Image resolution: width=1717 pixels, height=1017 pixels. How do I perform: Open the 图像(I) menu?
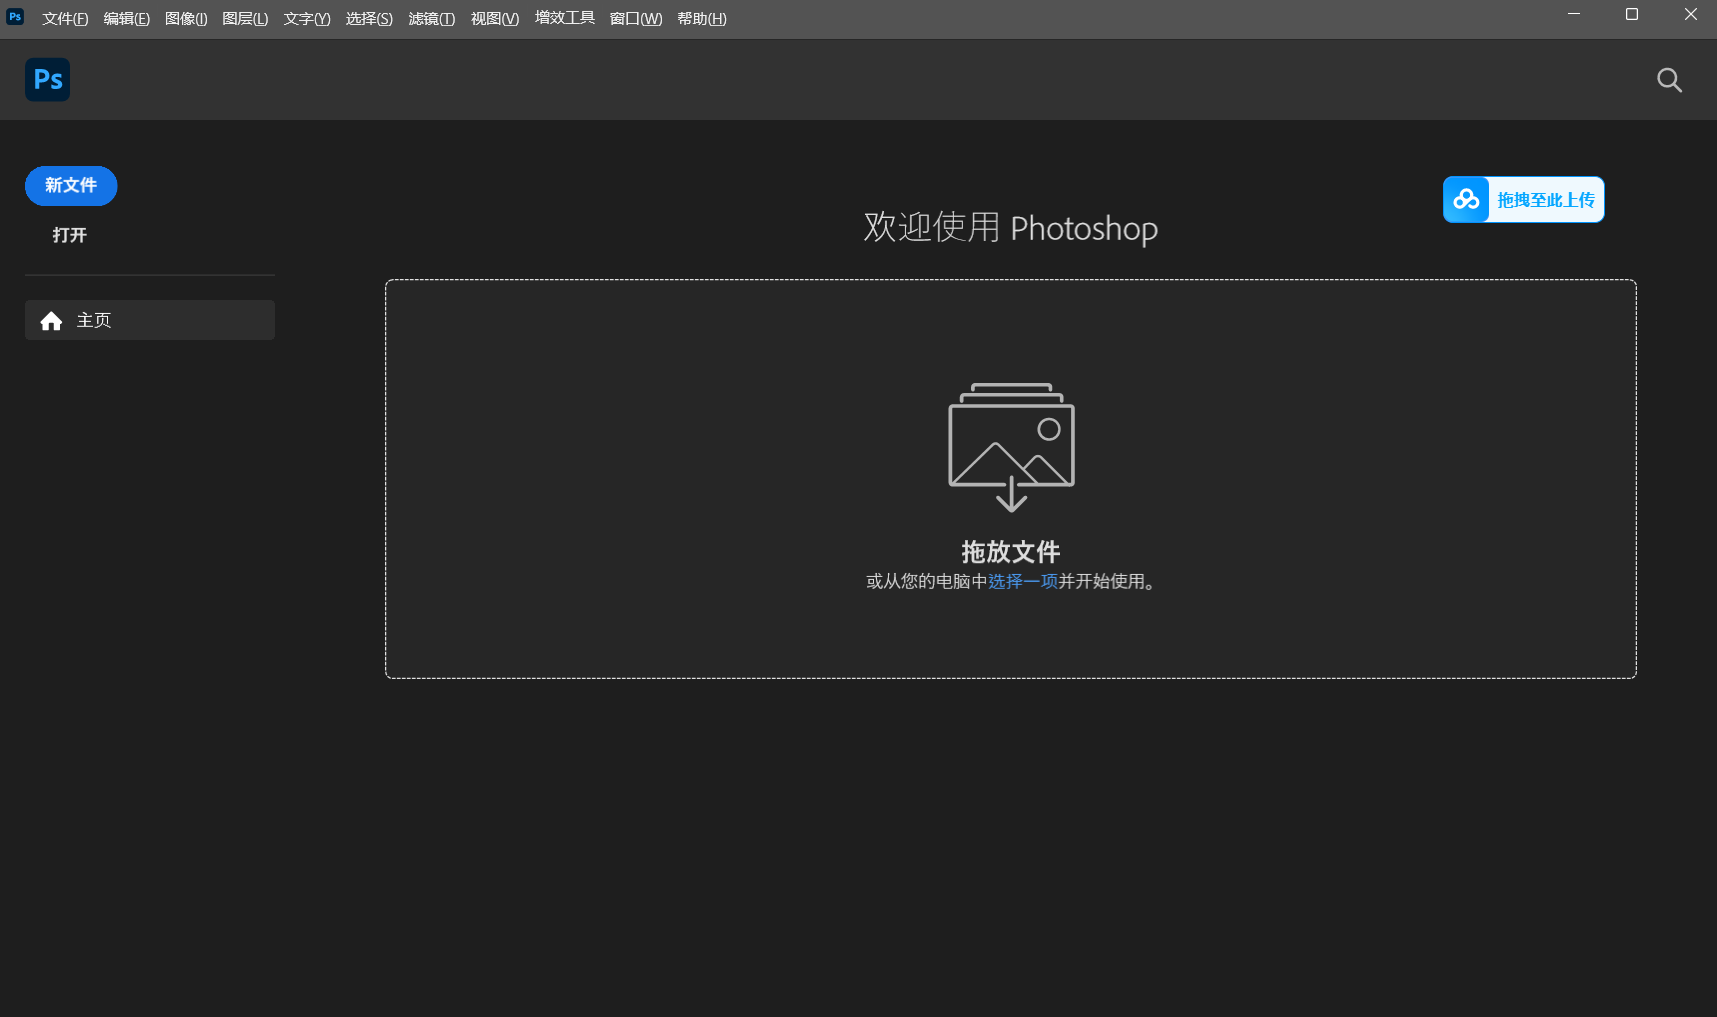[186, 19]
